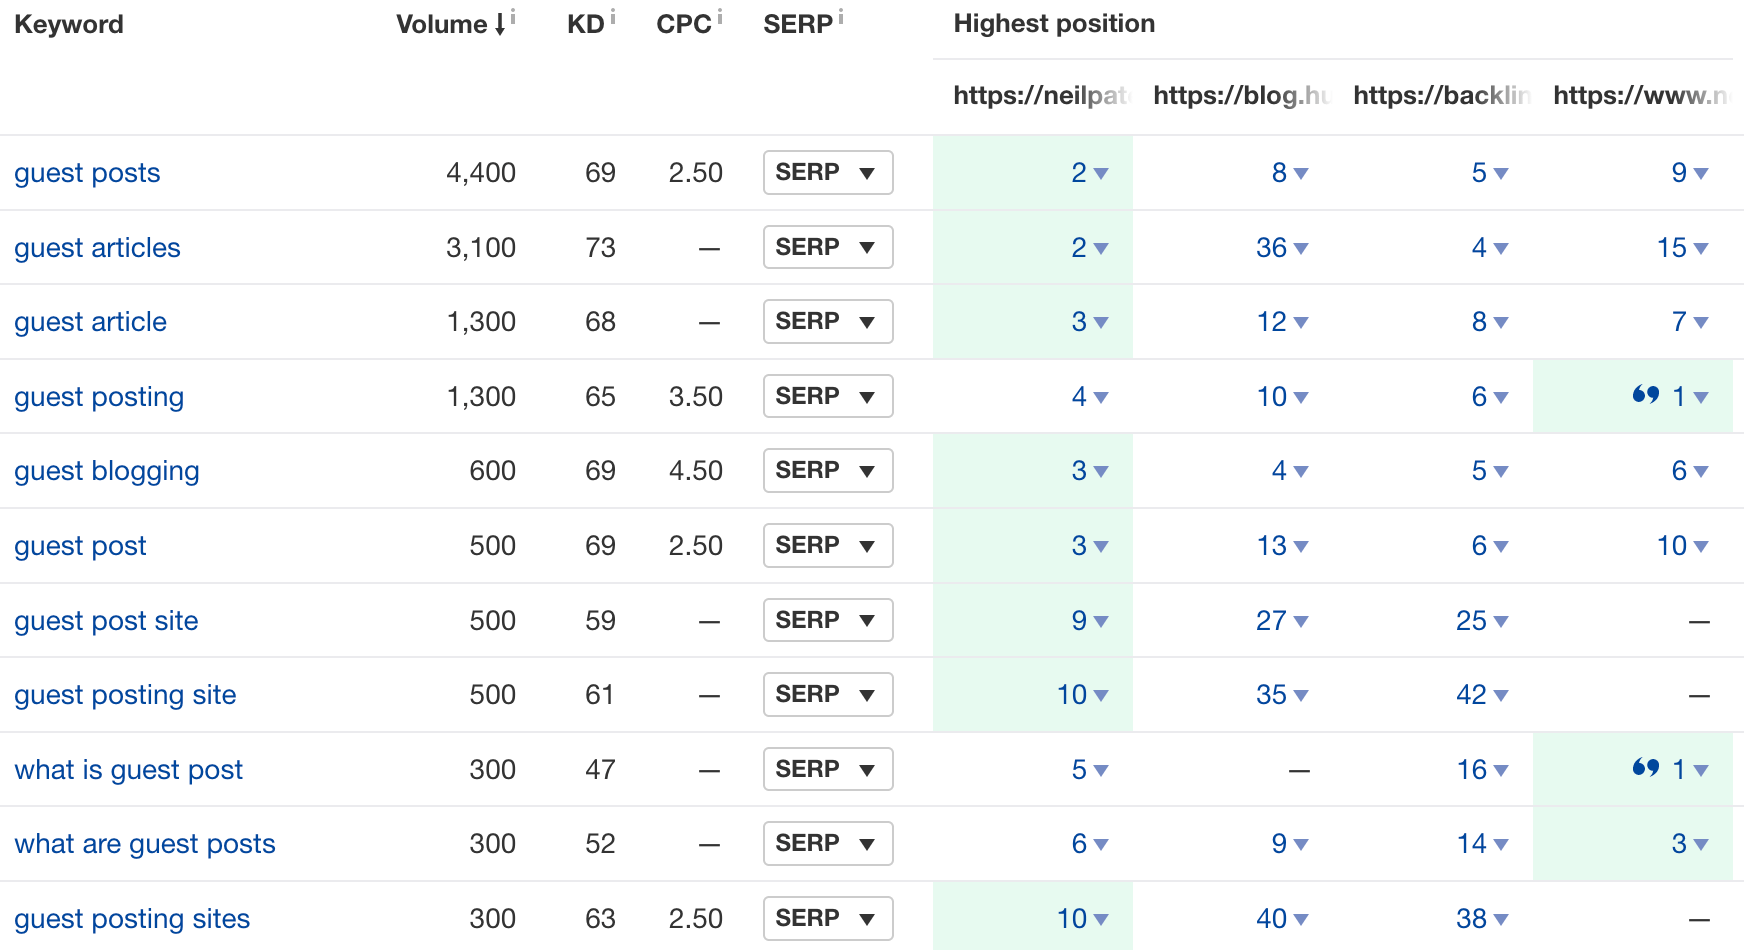Open the guest posts keyword link
1744x950 pixels.
[x=87, y=173]
